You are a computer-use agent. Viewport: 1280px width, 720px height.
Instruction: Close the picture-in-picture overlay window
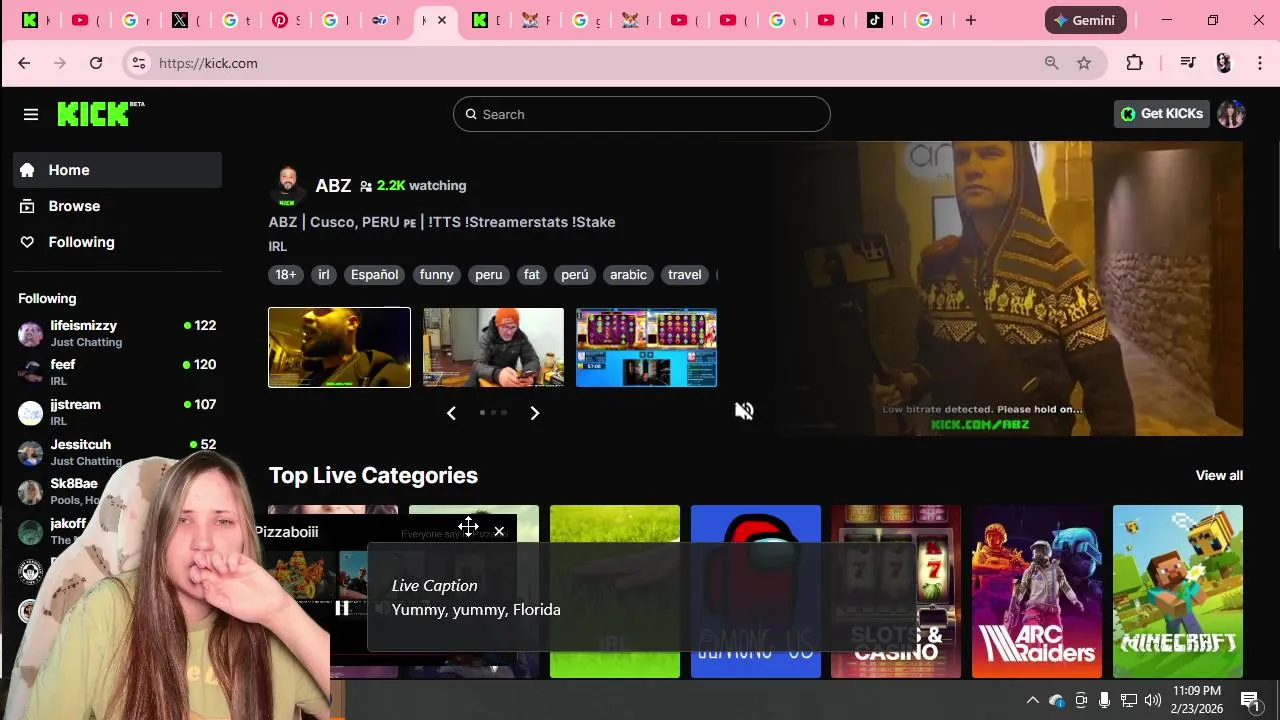point(499,532)
